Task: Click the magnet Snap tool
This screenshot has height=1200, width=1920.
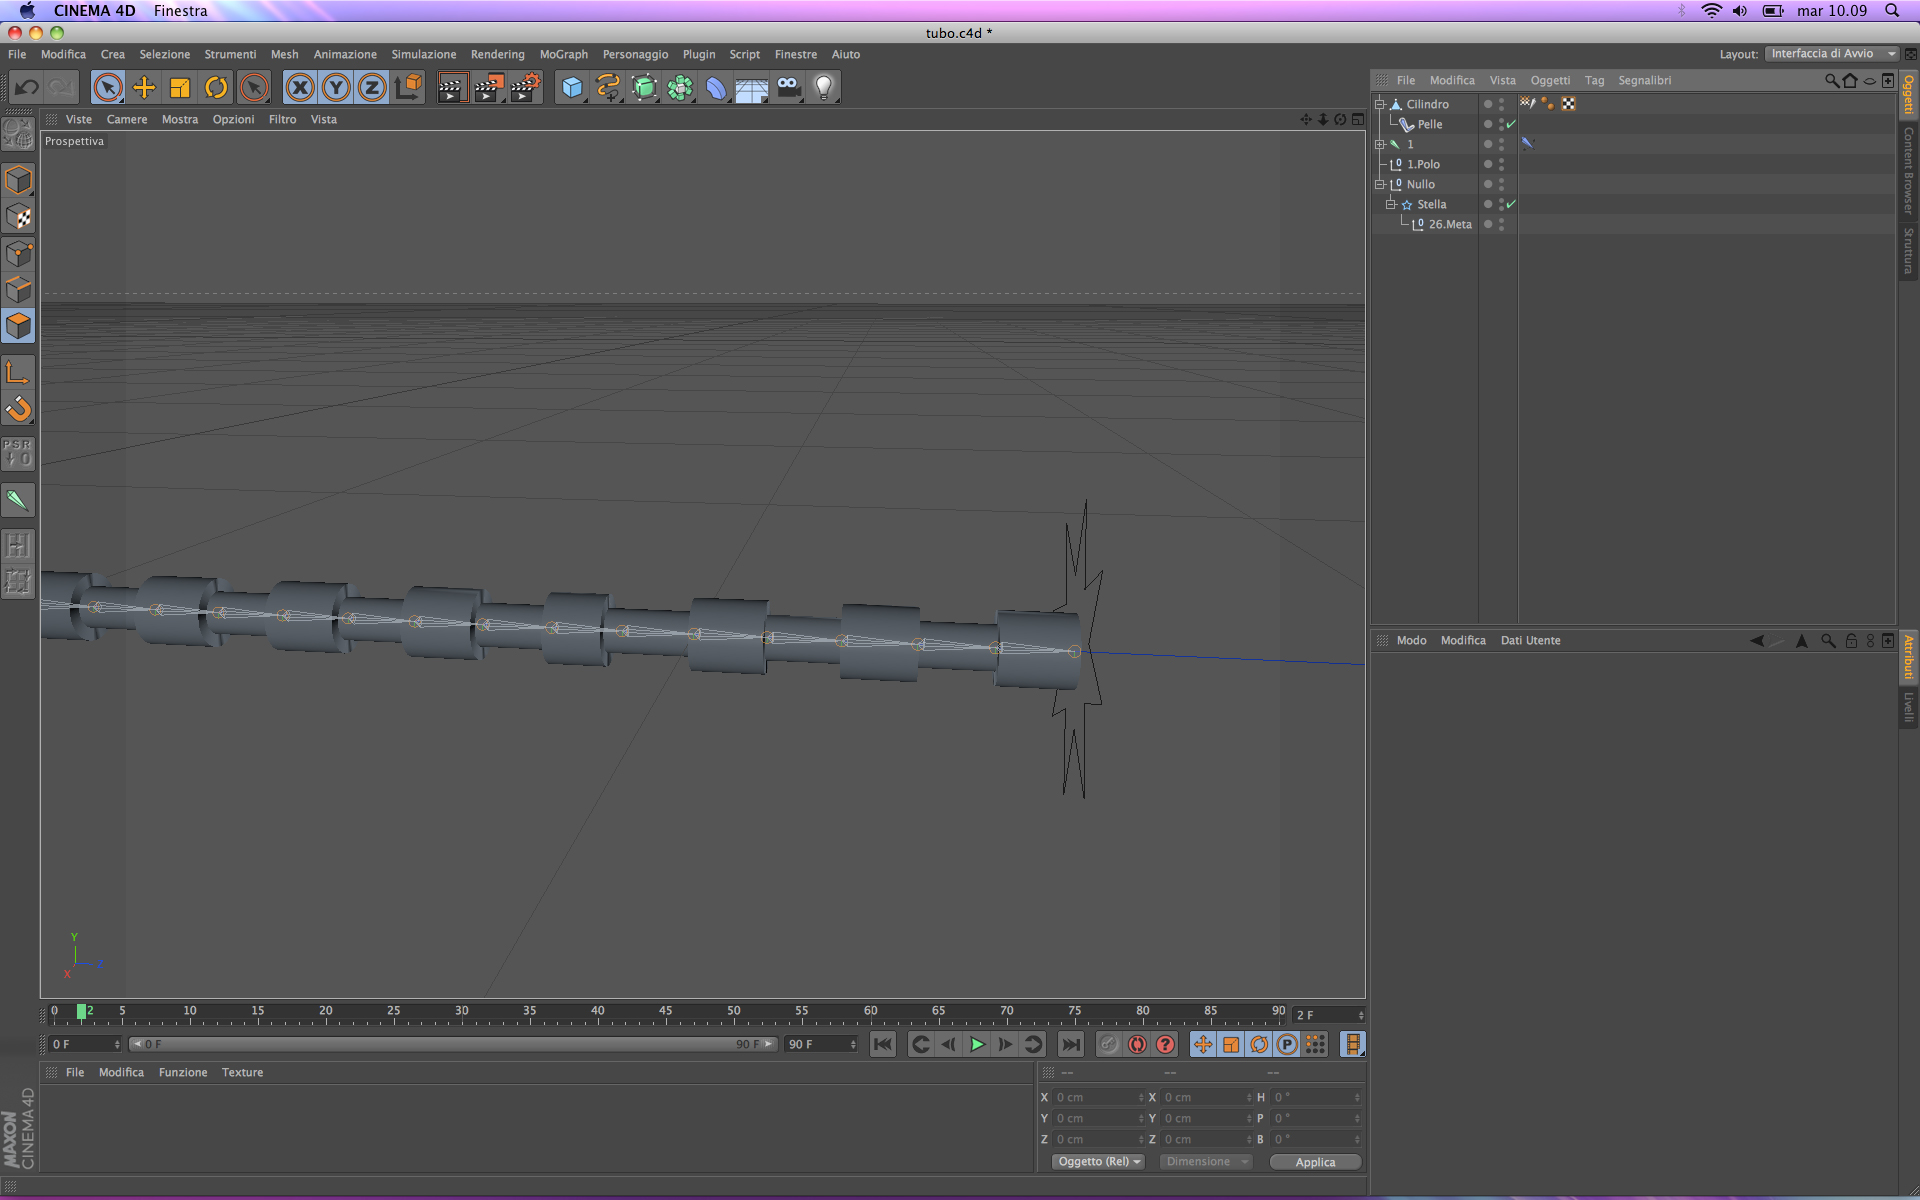Action: [x=18, y=409]
